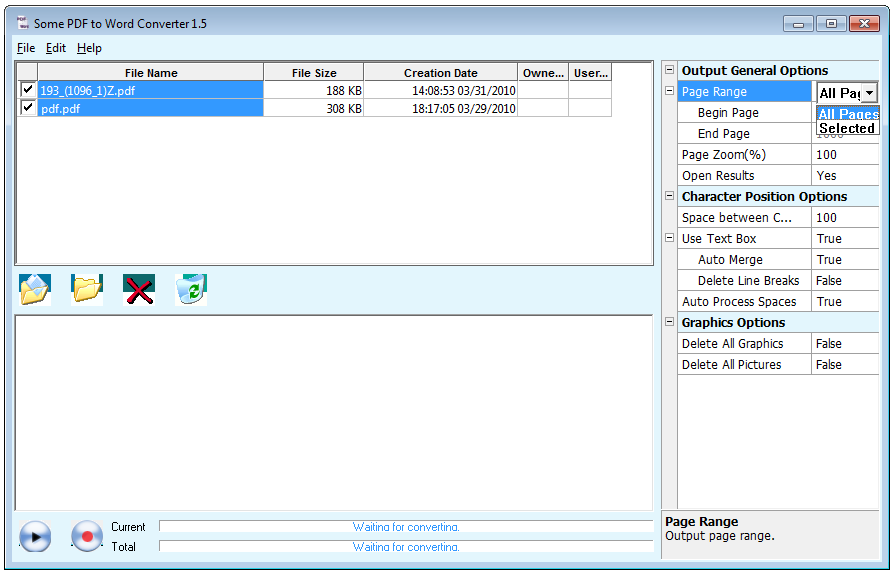Click the recycle bin clear list icon
Screen dimensions: 895x577
tap(191, 289)
